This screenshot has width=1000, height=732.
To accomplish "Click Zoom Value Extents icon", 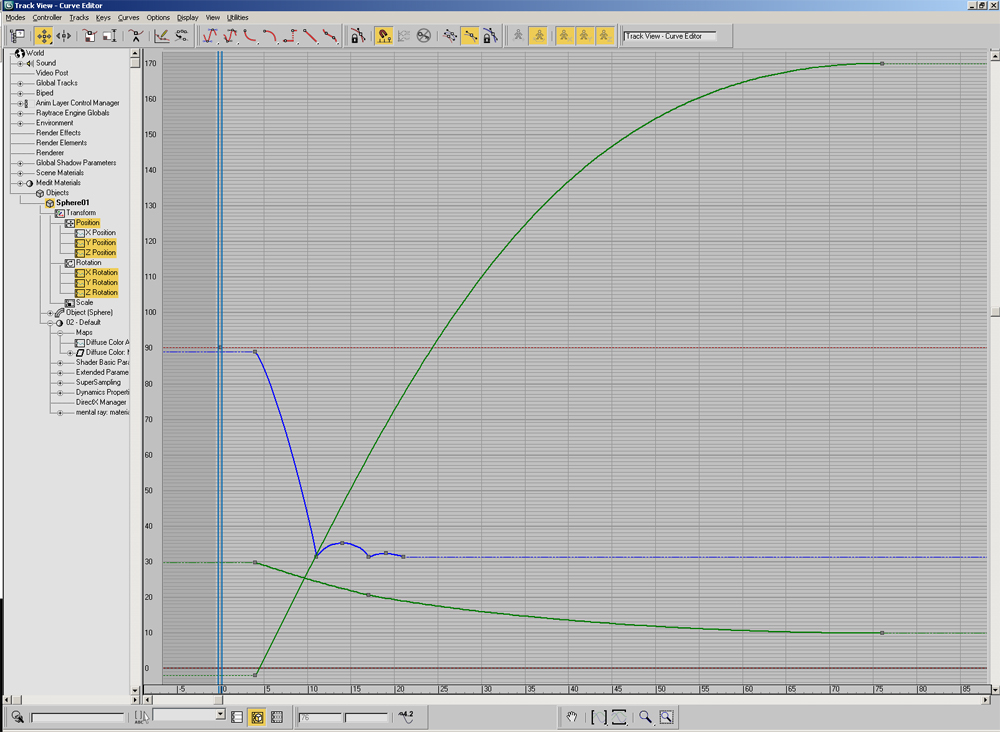I will (619, 717).
